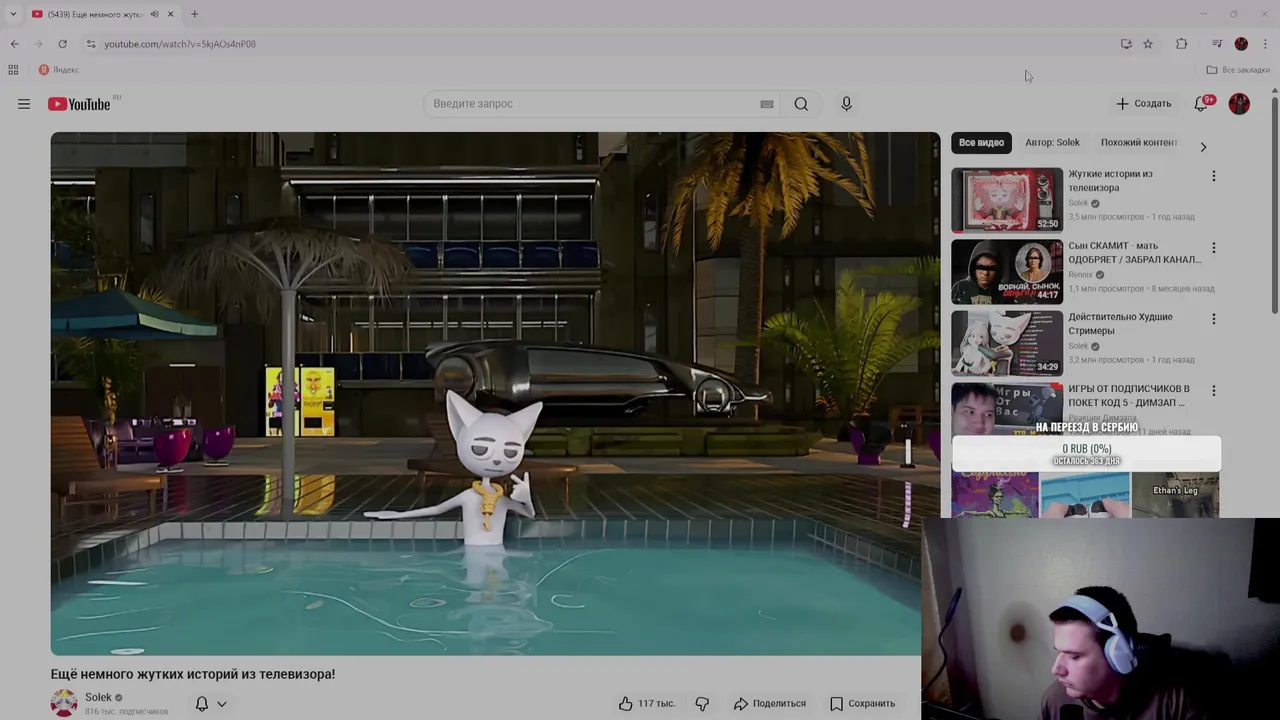Screen dimensions: 1280x720
Task: Open the on-screen keyboard icon in search box
Action: tap(767, 104)
